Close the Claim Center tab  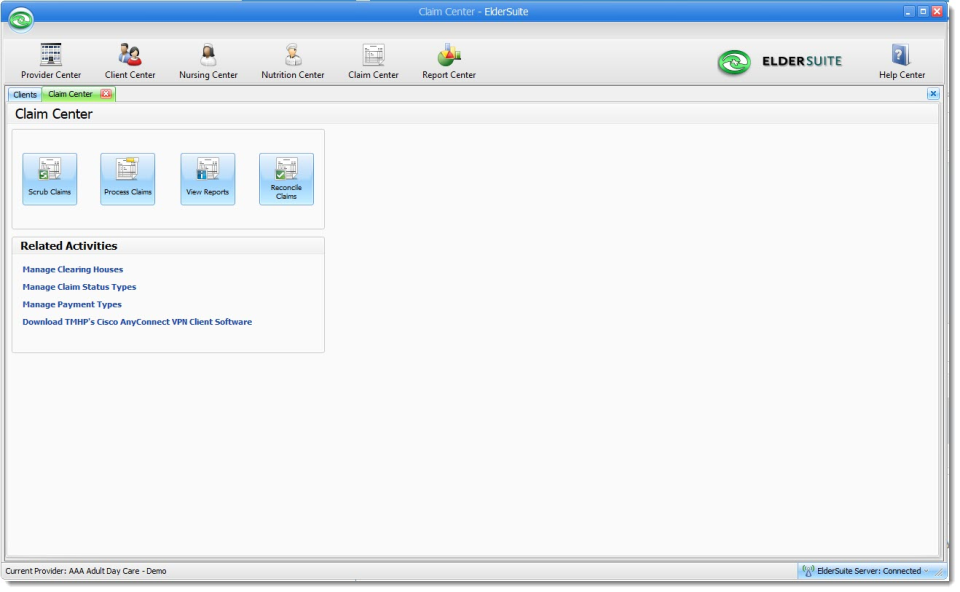(106, 94)
